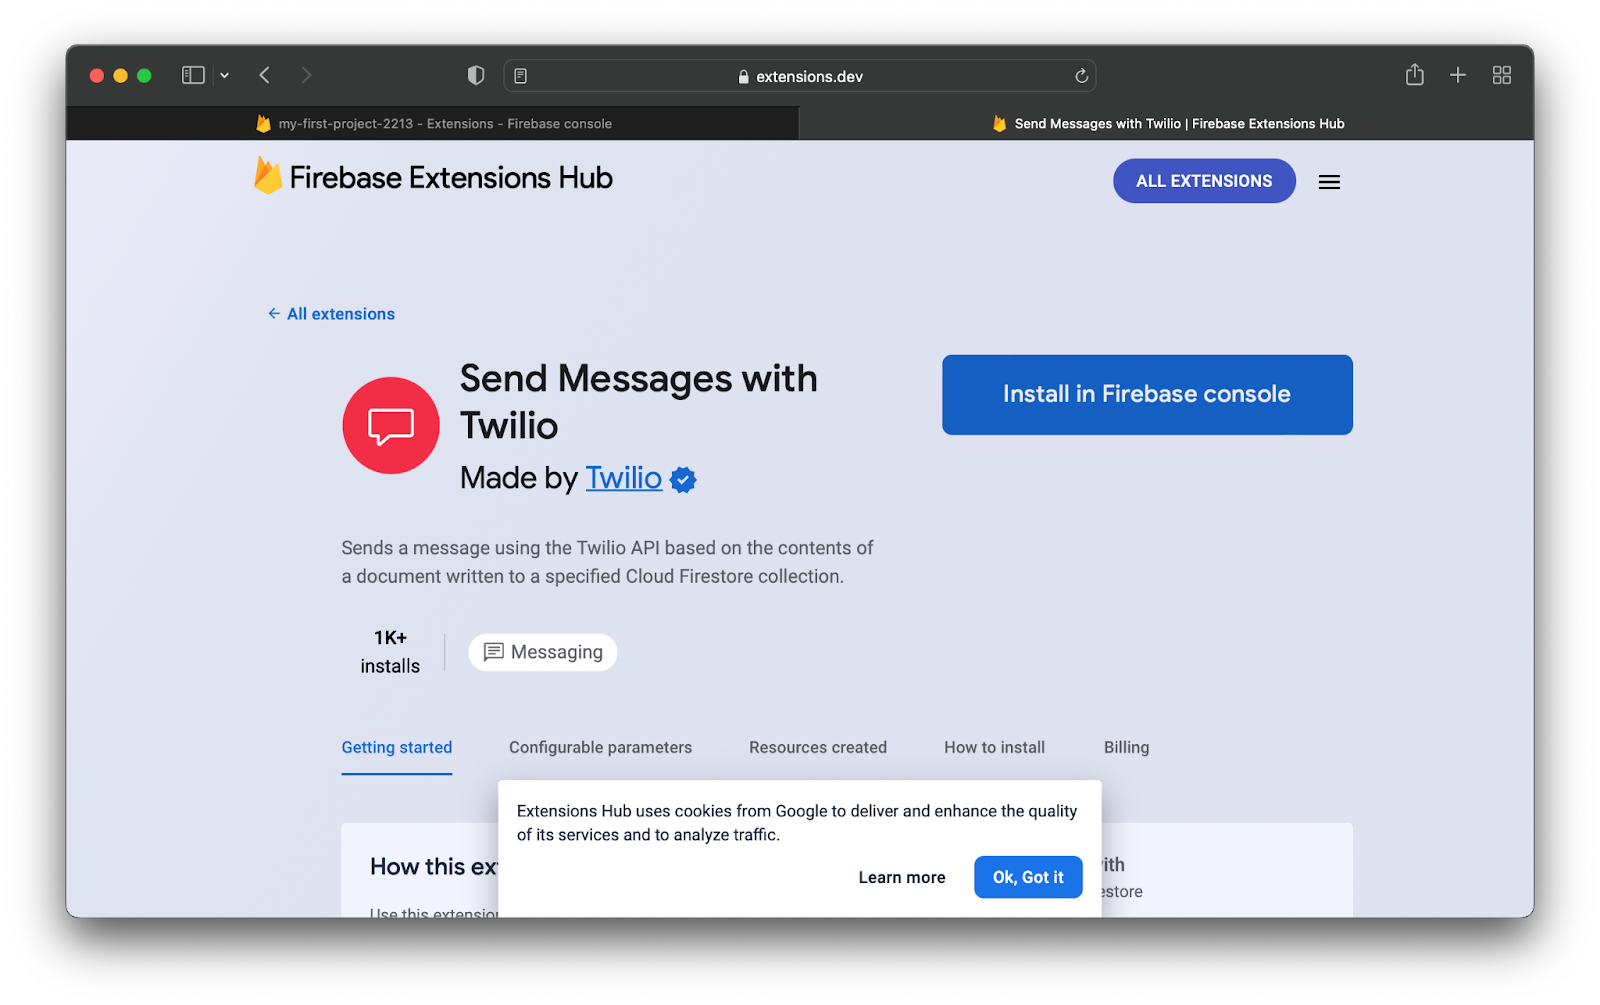Open the Firebase Extensions Hub title link

[x=451, y=178]
